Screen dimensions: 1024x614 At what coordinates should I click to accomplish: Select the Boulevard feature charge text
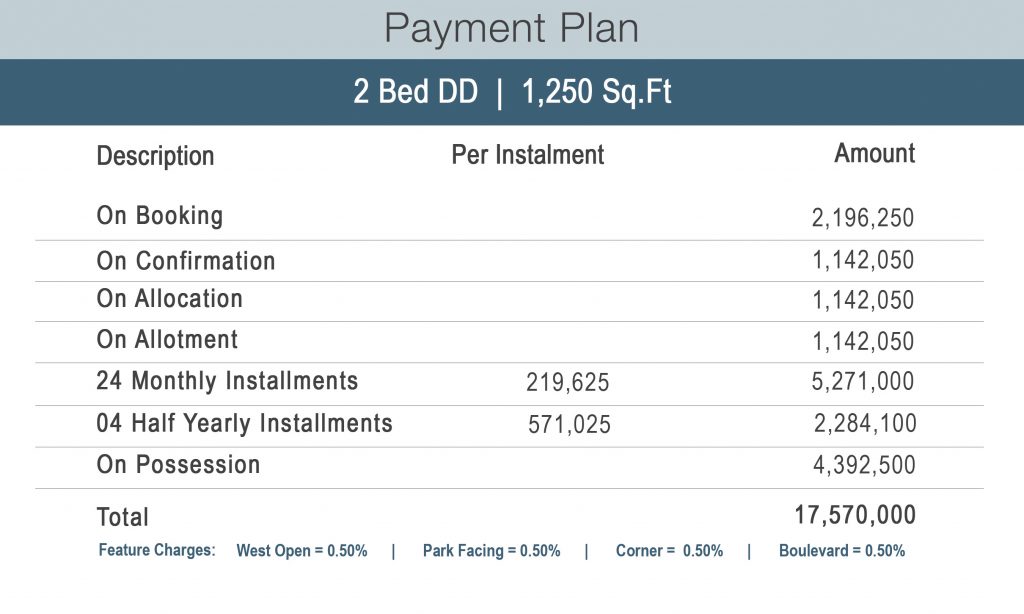[x=842, y=551]
